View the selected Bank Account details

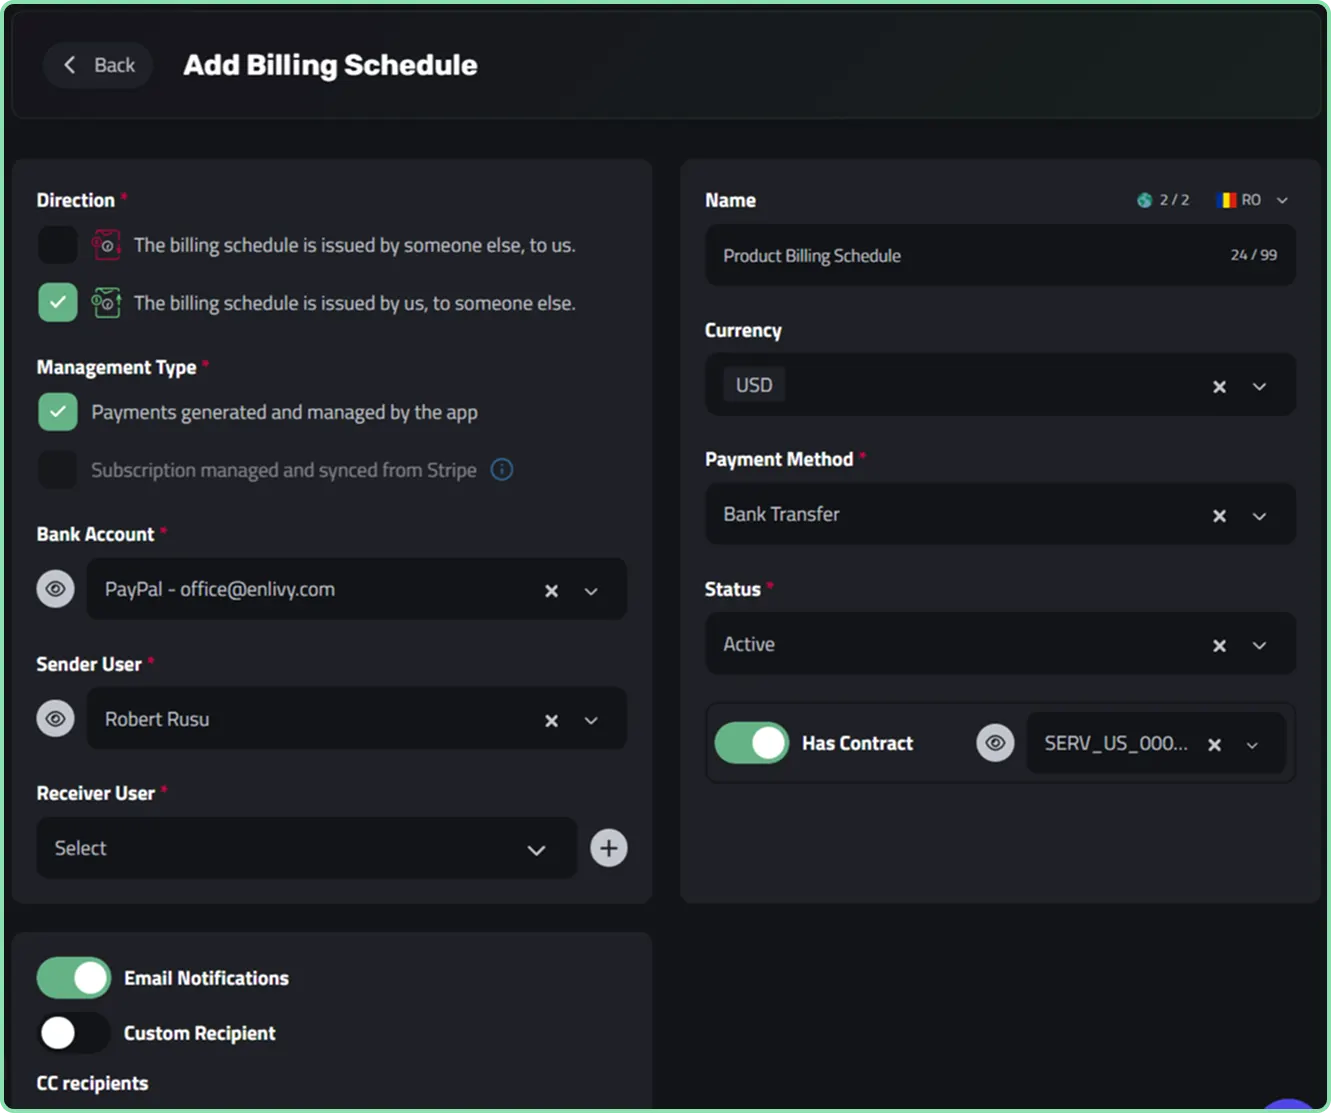point(56,589)
